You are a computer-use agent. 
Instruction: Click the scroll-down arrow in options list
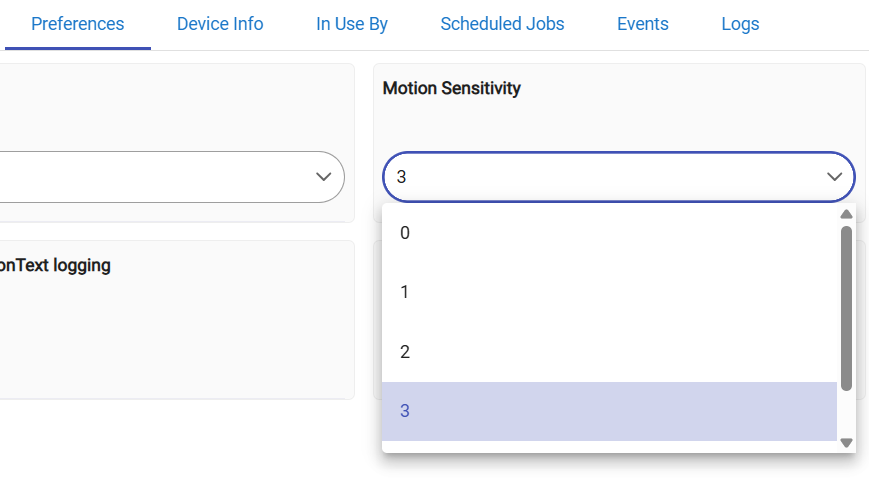point(846,441)
